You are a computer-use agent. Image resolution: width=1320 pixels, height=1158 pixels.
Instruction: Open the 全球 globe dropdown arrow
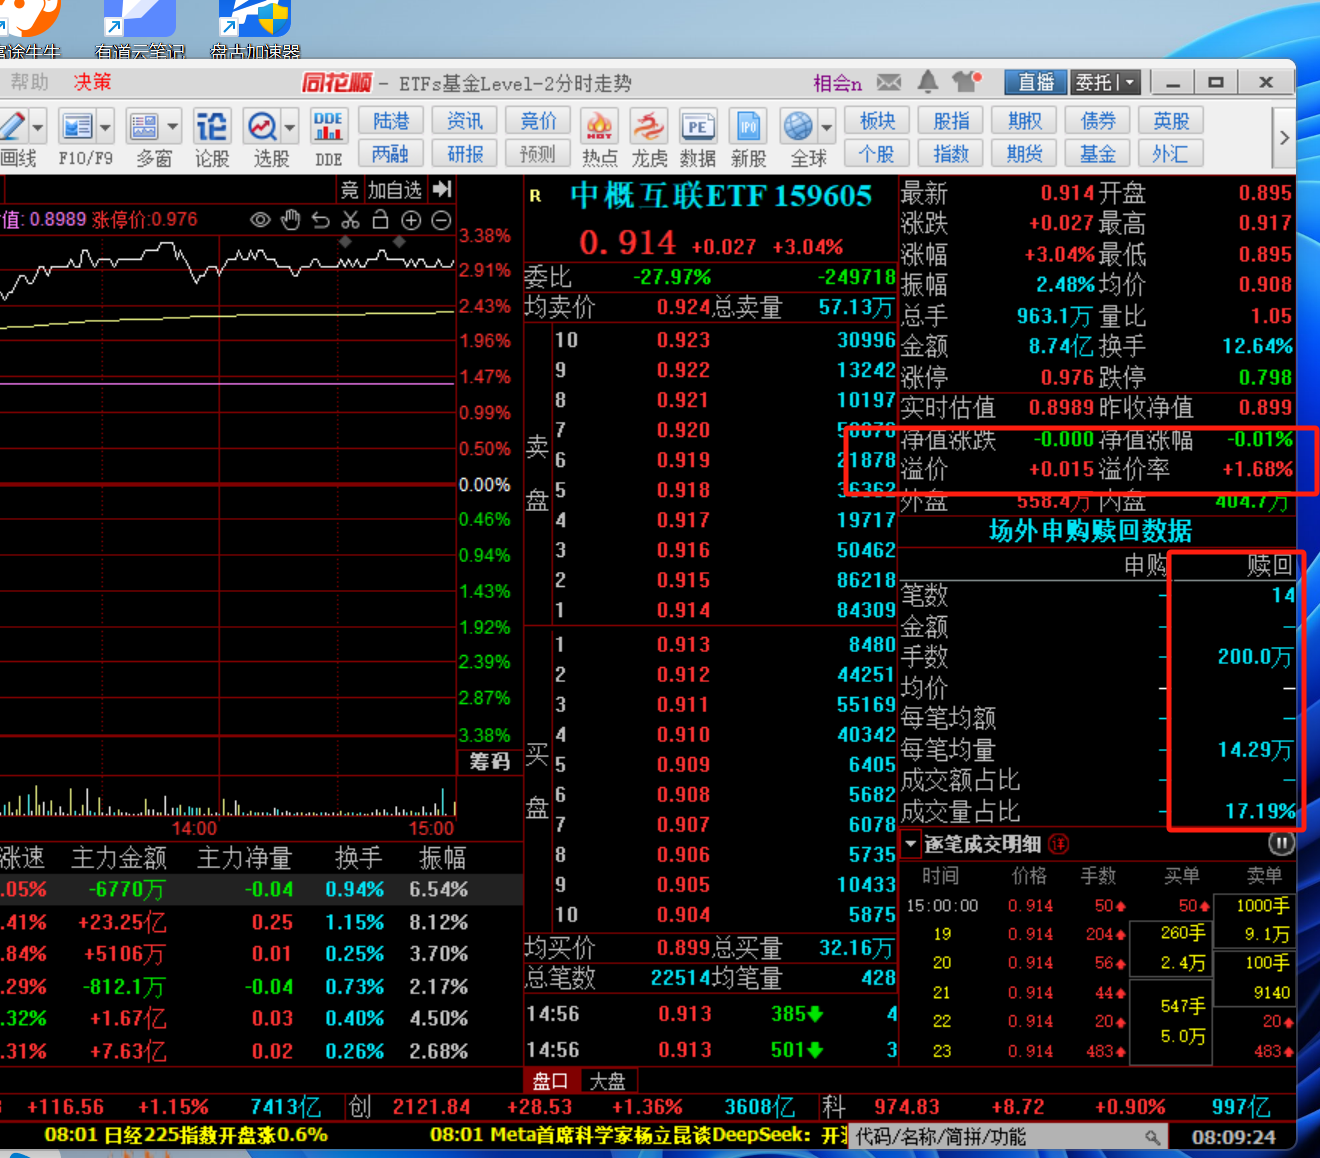pyautogui.click(x=827, y=128)
